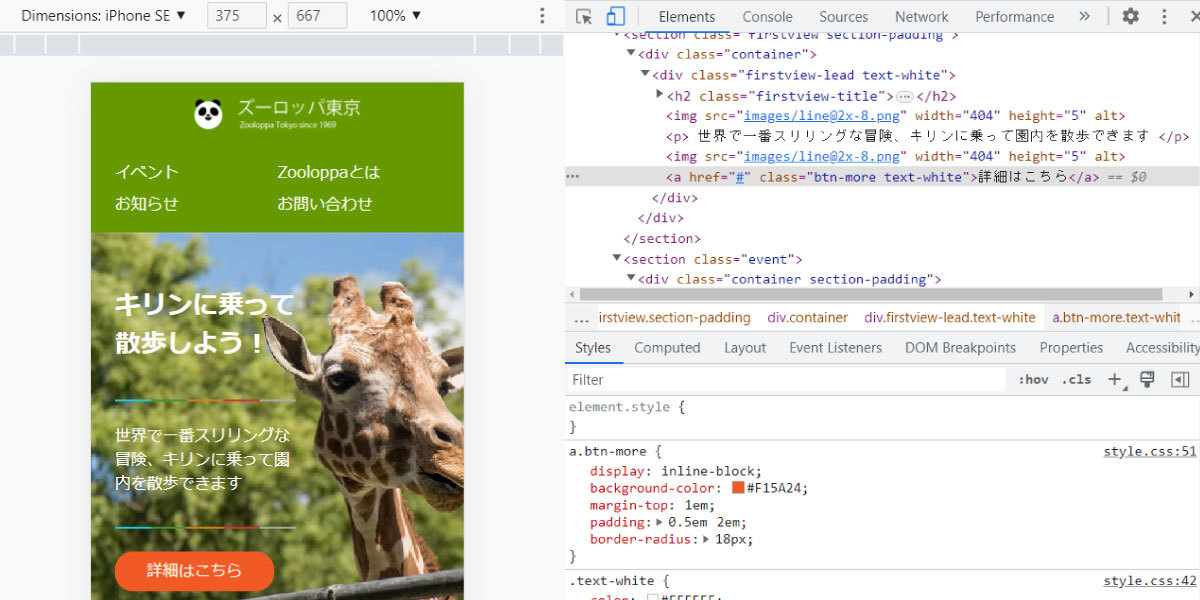Switch to the Elements tab

(x=687, y=16)
